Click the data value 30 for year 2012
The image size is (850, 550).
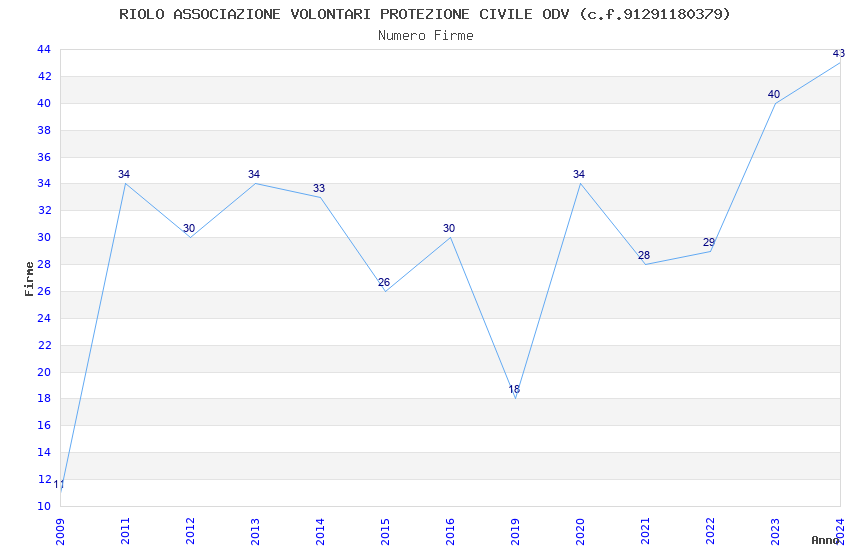[x=189, y=229]
